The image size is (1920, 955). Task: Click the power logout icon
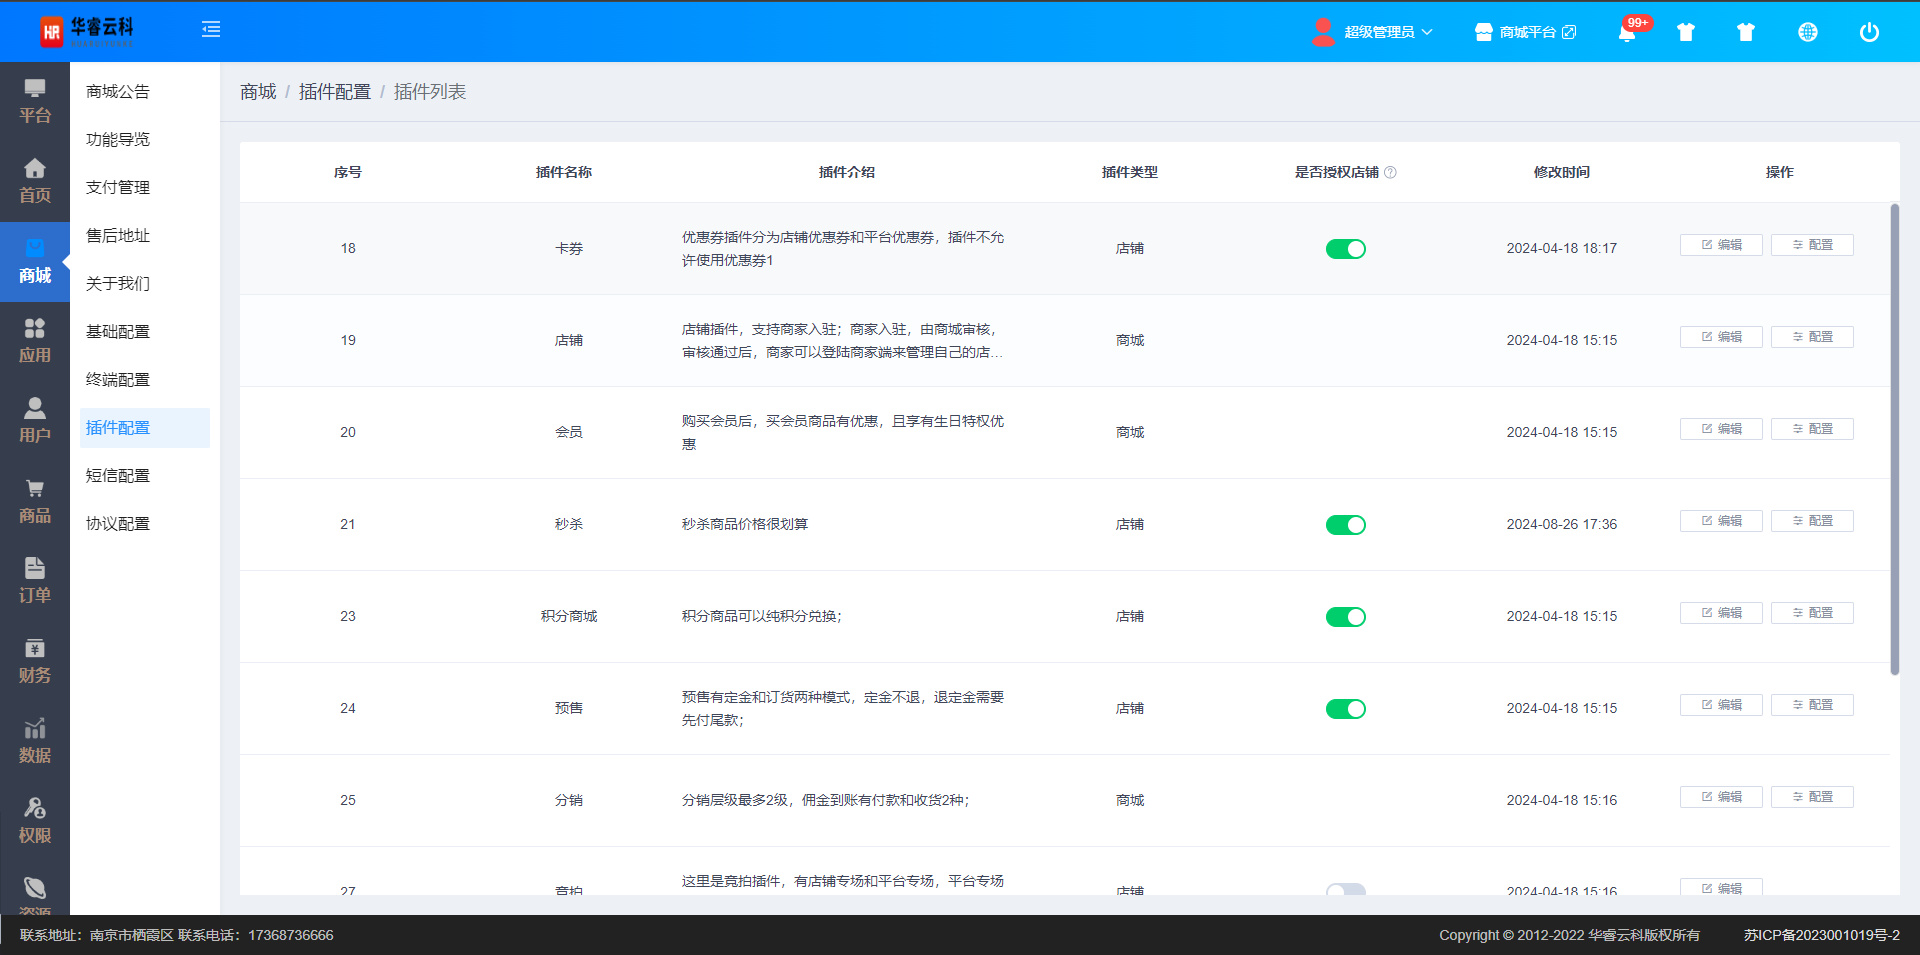tap(1868, 32)
